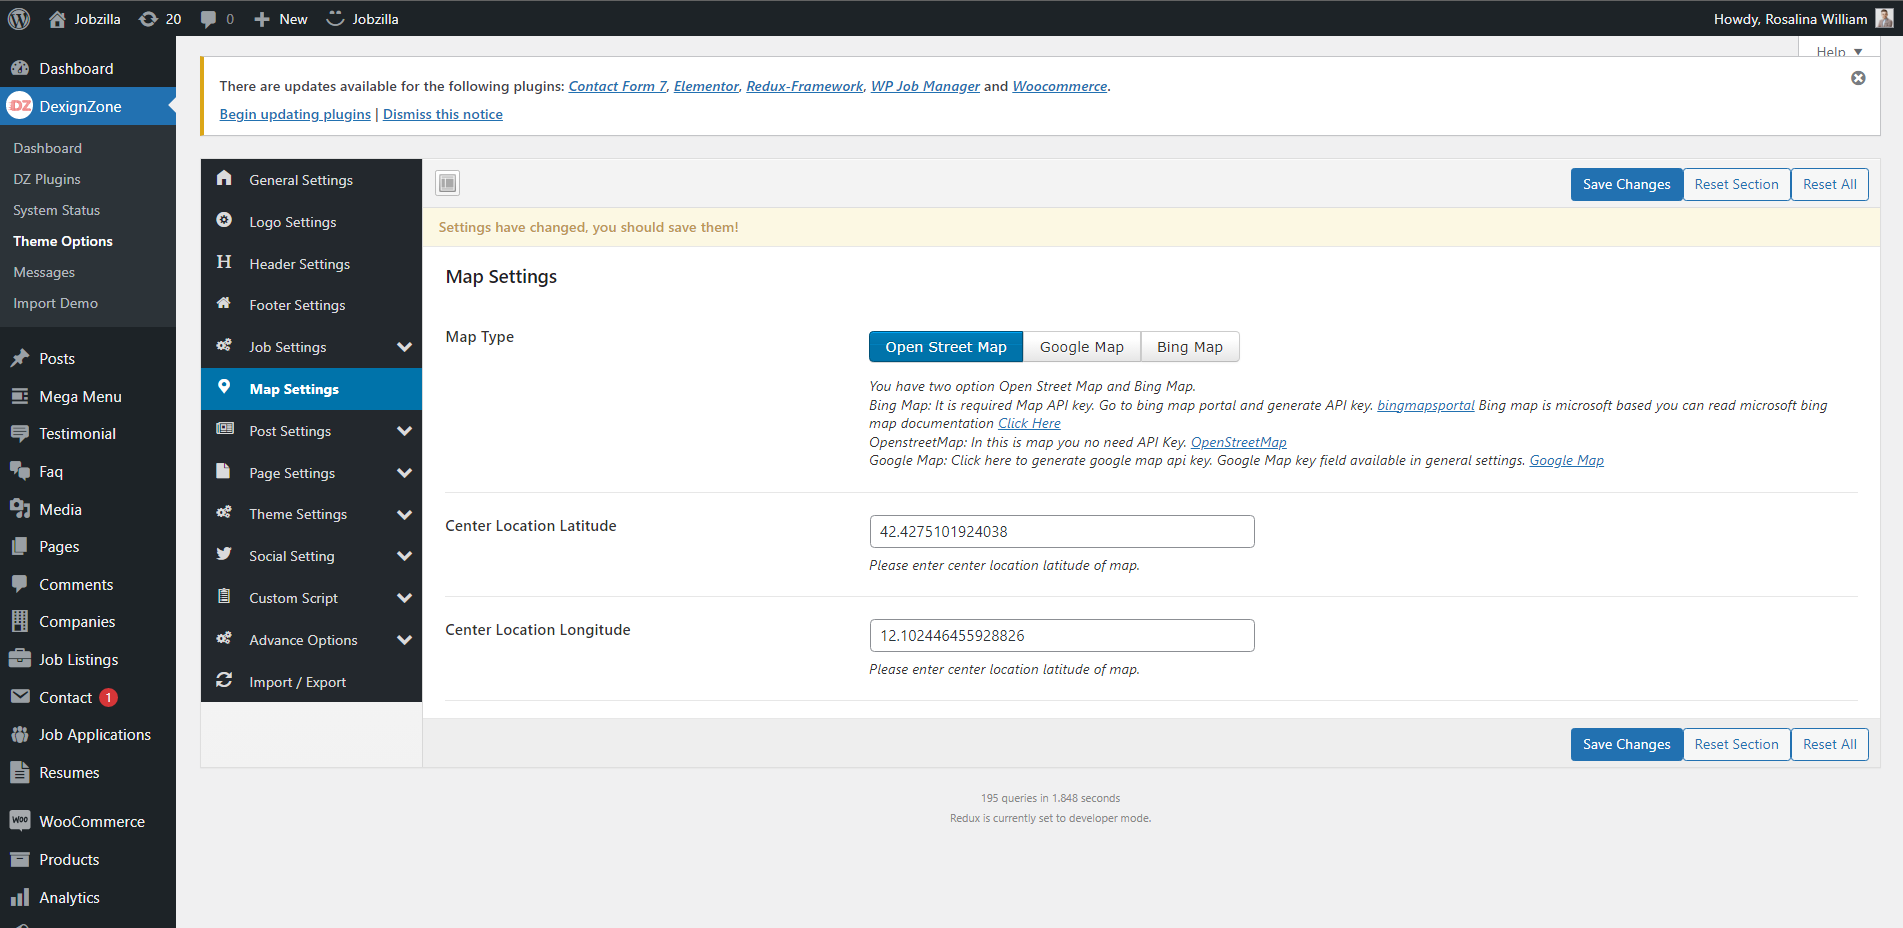Choose Bing Map option
Image resolution: width=1903 pixels, height=928 pixels.
coord(1189,347)
